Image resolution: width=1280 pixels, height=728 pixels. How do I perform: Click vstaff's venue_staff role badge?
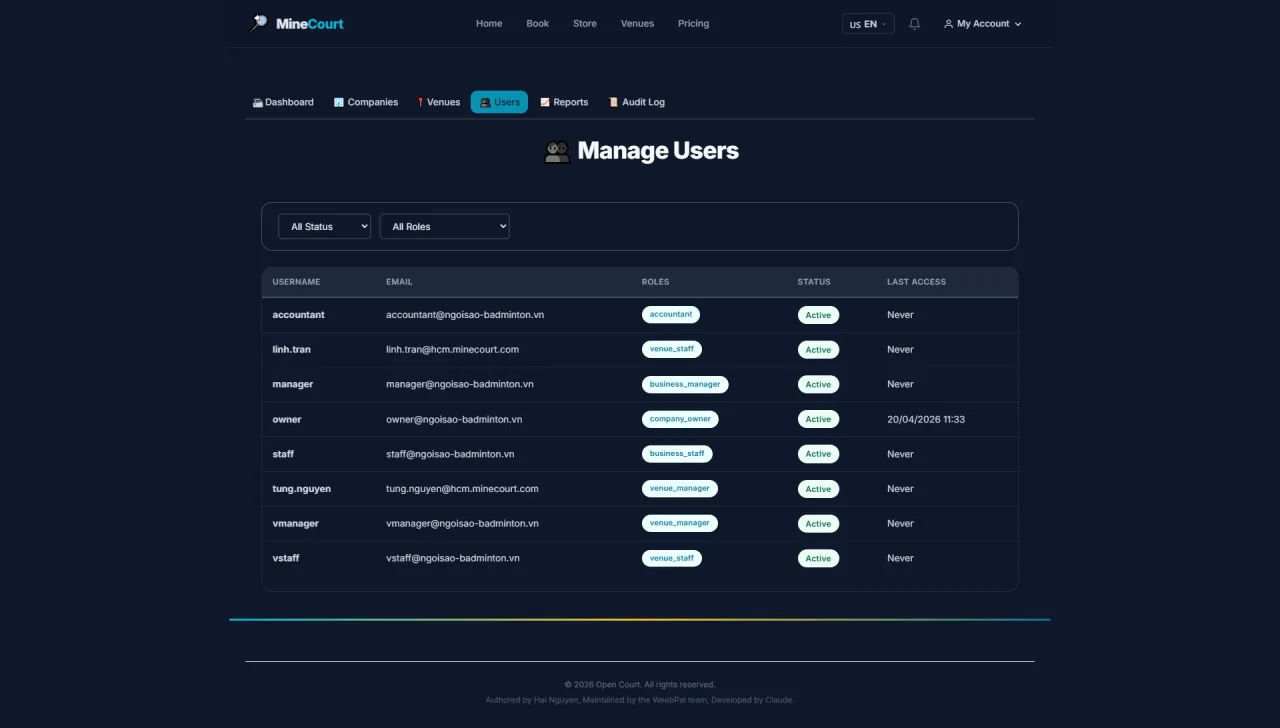click(x=672, y=558)
